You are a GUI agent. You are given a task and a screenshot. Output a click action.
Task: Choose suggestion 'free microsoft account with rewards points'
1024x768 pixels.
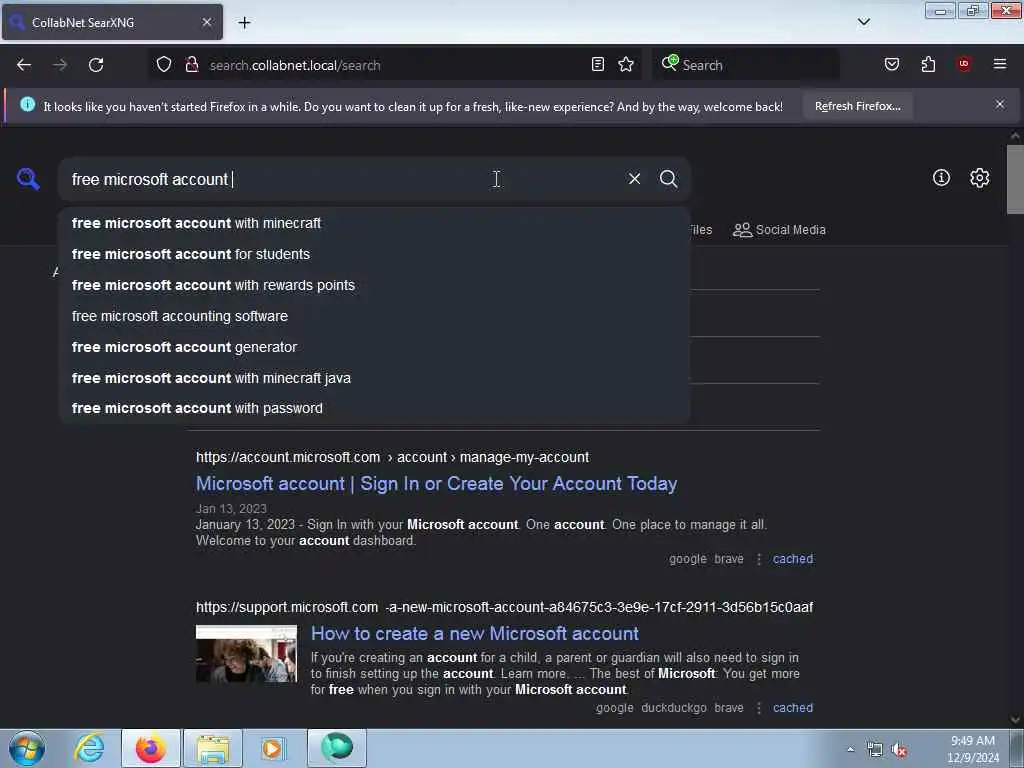(x=374, y=285)
